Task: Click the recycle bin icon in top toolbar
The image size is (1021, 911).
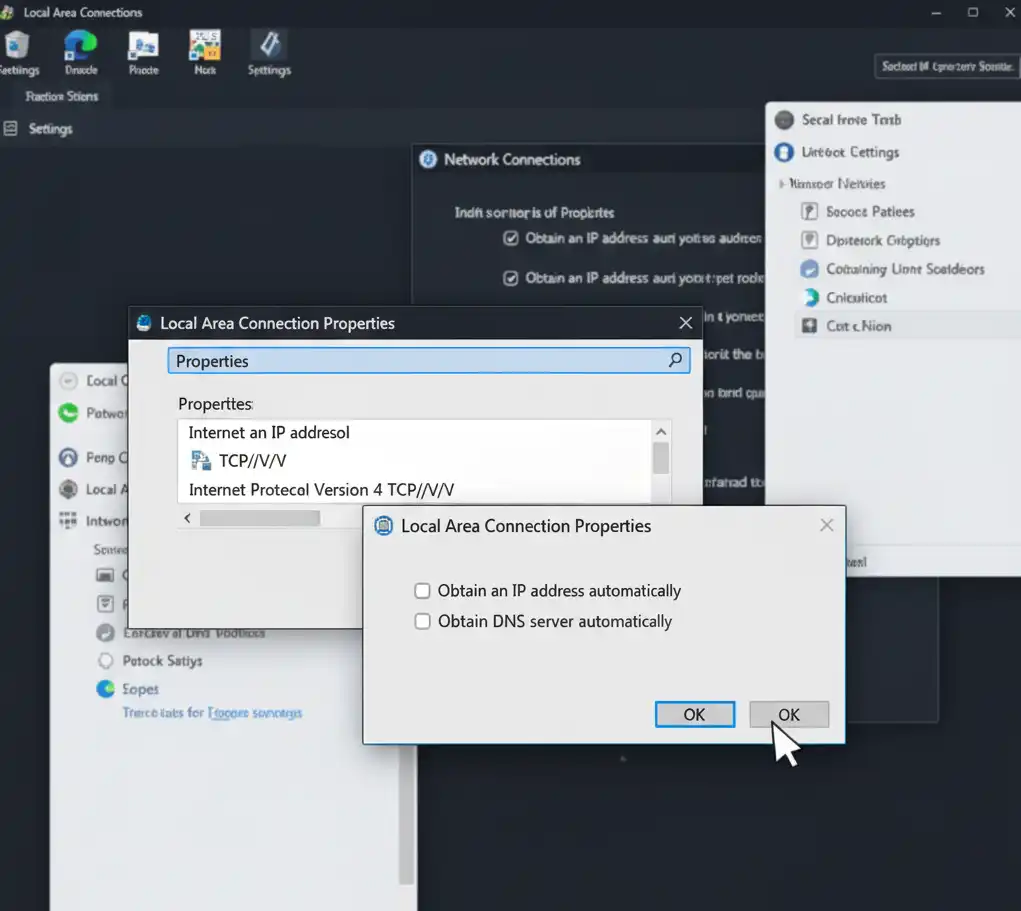Action: [17, 45]
